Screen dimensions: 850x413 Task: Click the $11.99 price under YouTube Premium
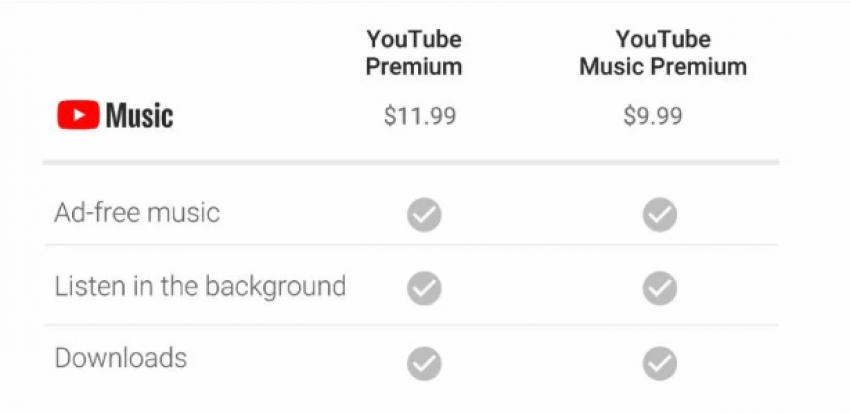click(420, 116)
